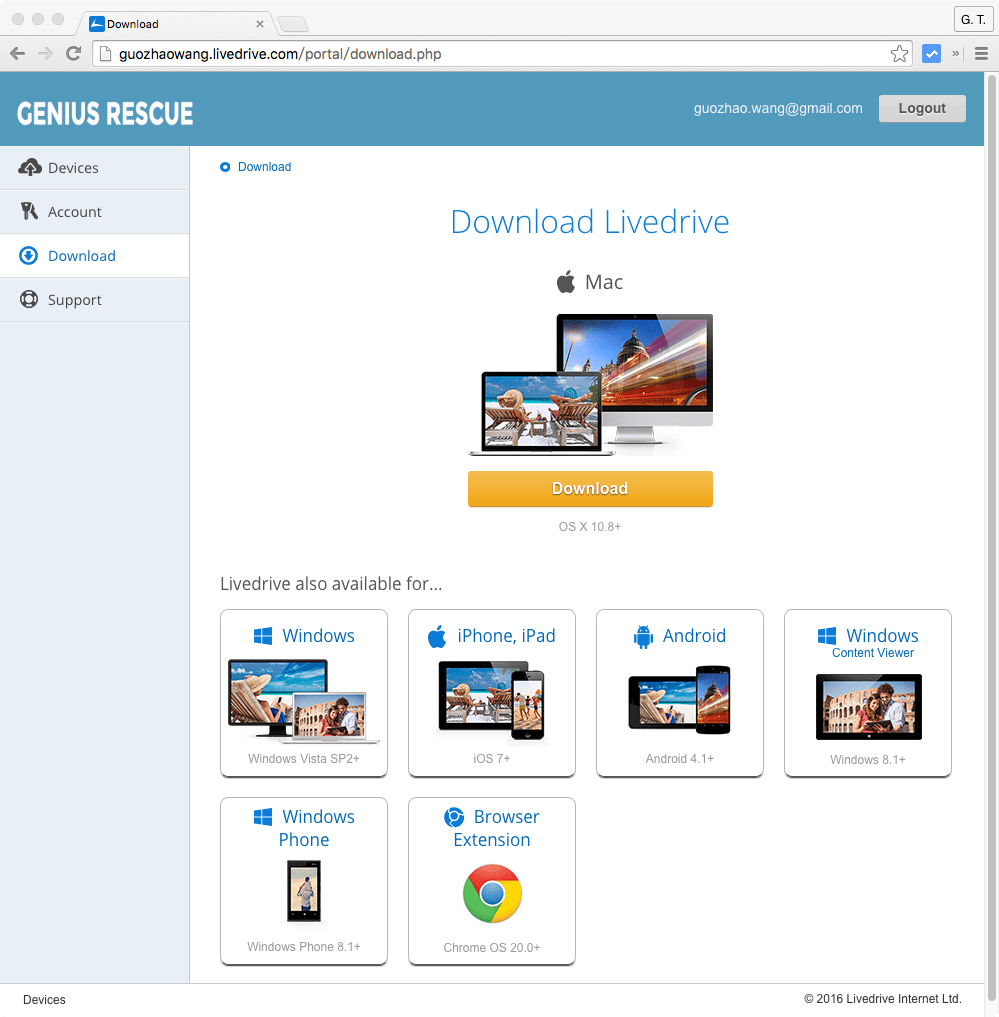Select Account in the sidebar navigation
The height and width of the screenshot is (1017, 999).
[x=75, y=211]
